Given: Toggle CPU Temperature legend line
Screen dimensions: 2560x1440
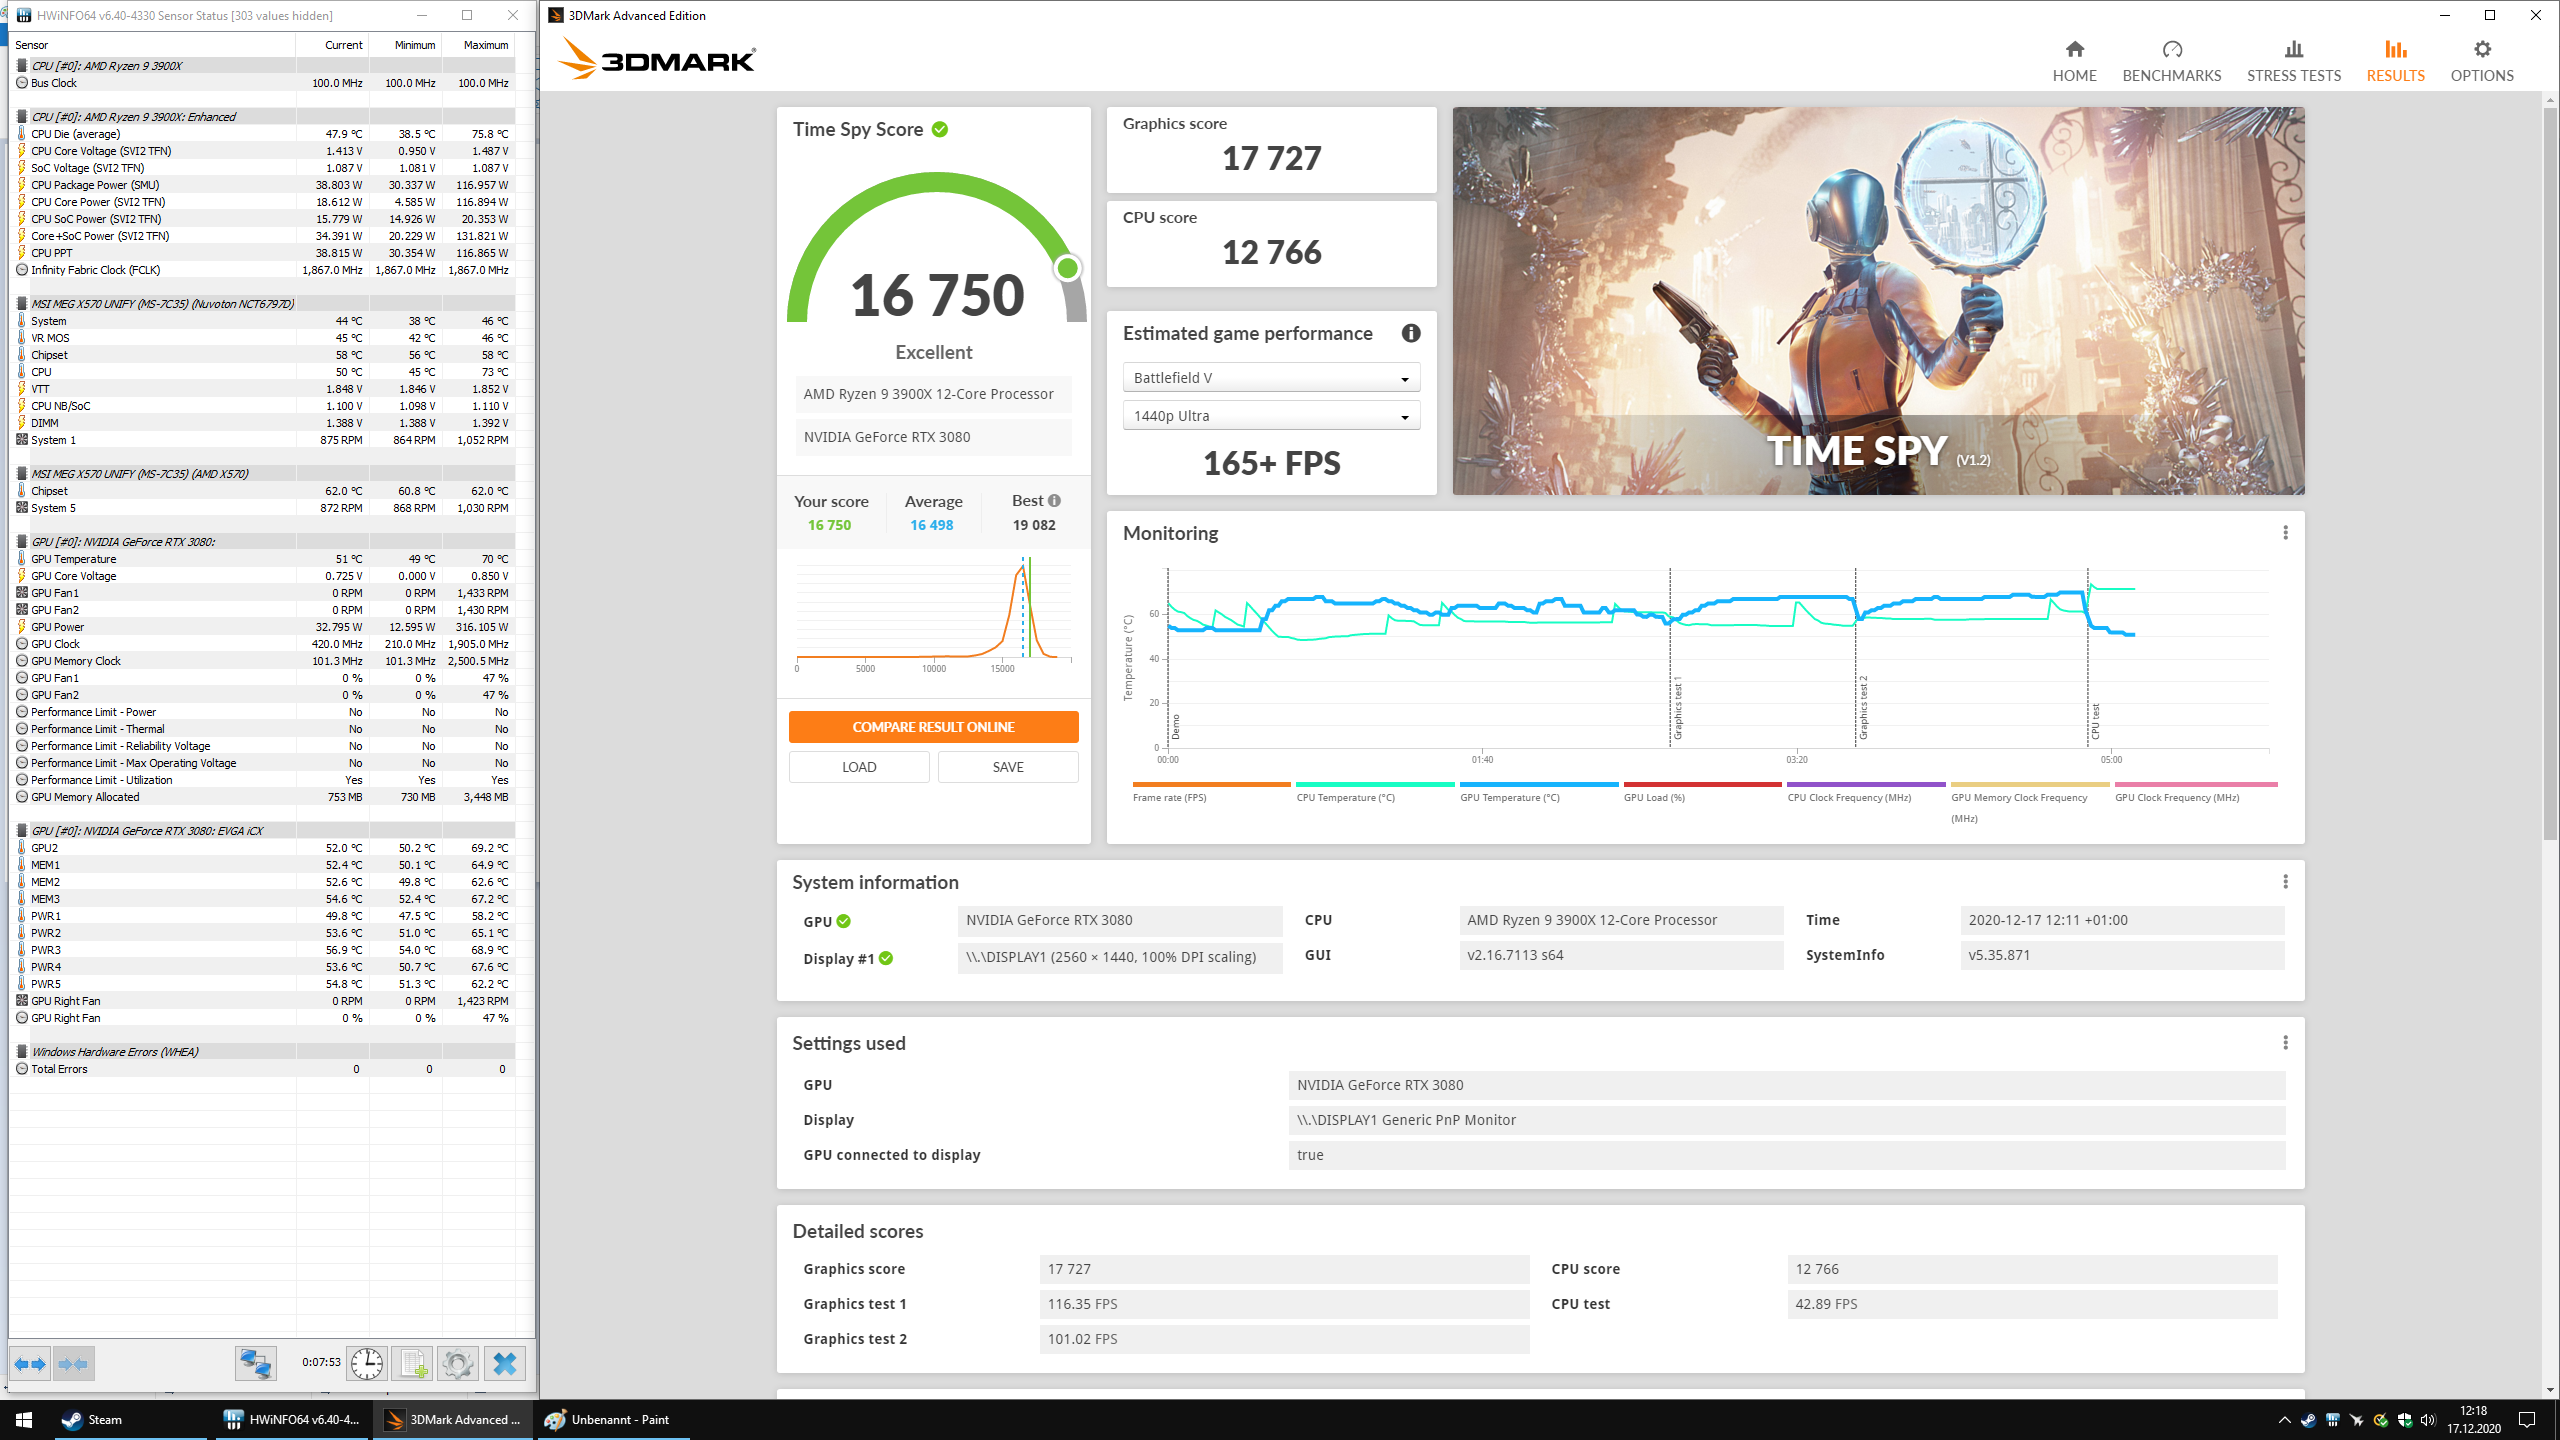Looking at the screenshot, I should pyautogui.click(x=1374, y=791).
